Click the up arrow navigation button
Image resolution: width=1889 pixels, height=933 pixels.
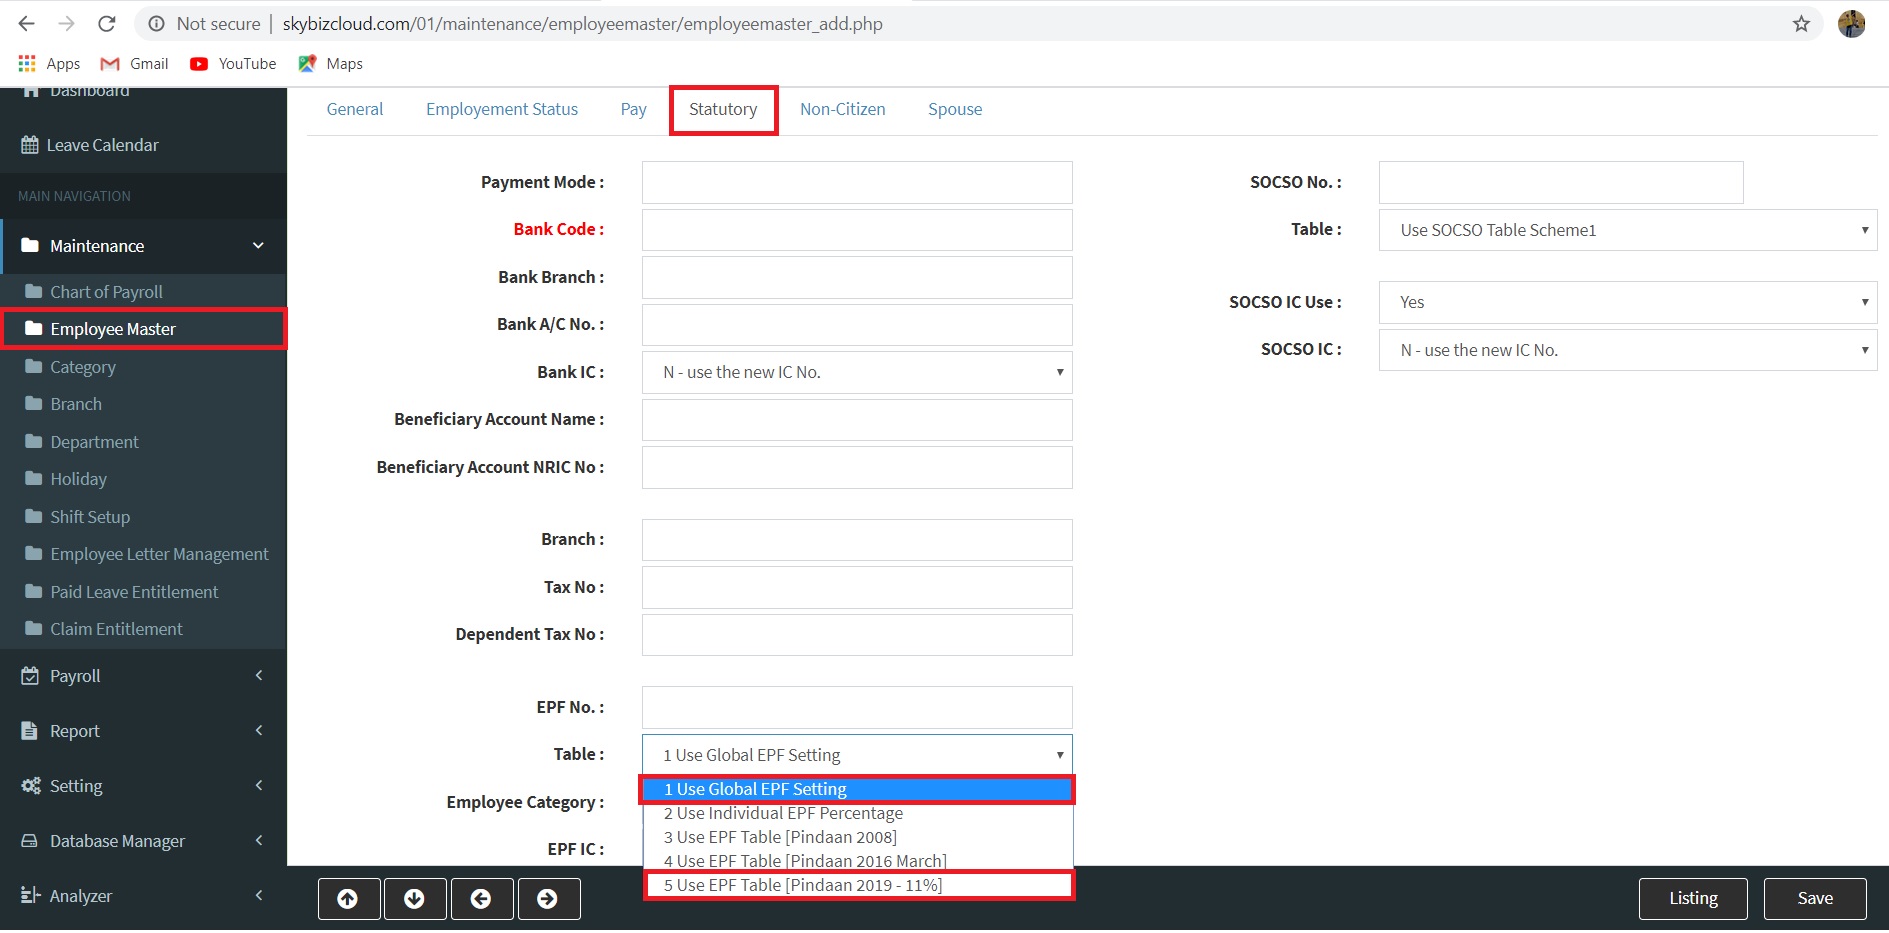pos(348,899)
